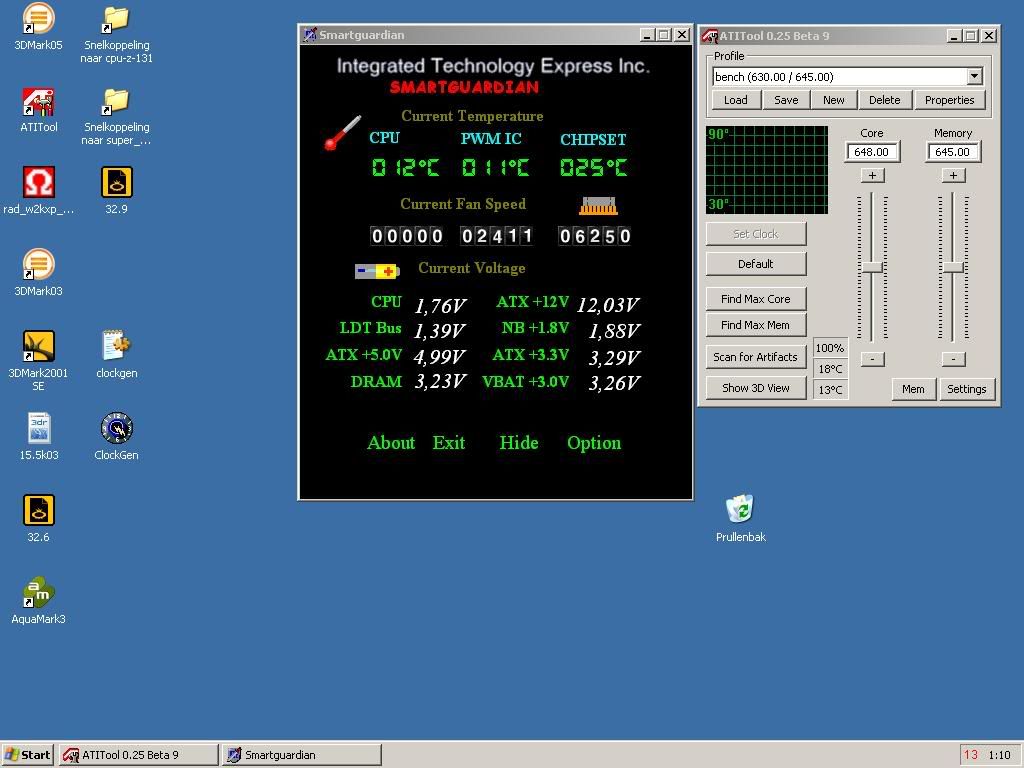Create a New profile in ATITool
The image size is (1024, 768).
click(x=833, y=100)
